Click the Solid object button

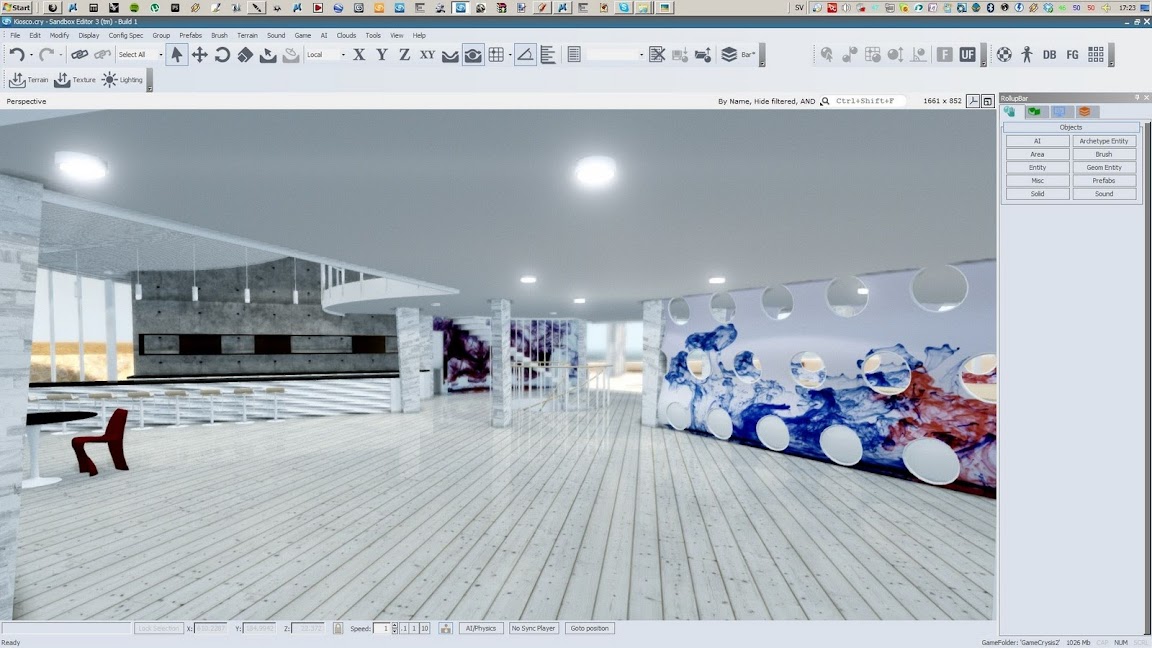coord(1037,194)
